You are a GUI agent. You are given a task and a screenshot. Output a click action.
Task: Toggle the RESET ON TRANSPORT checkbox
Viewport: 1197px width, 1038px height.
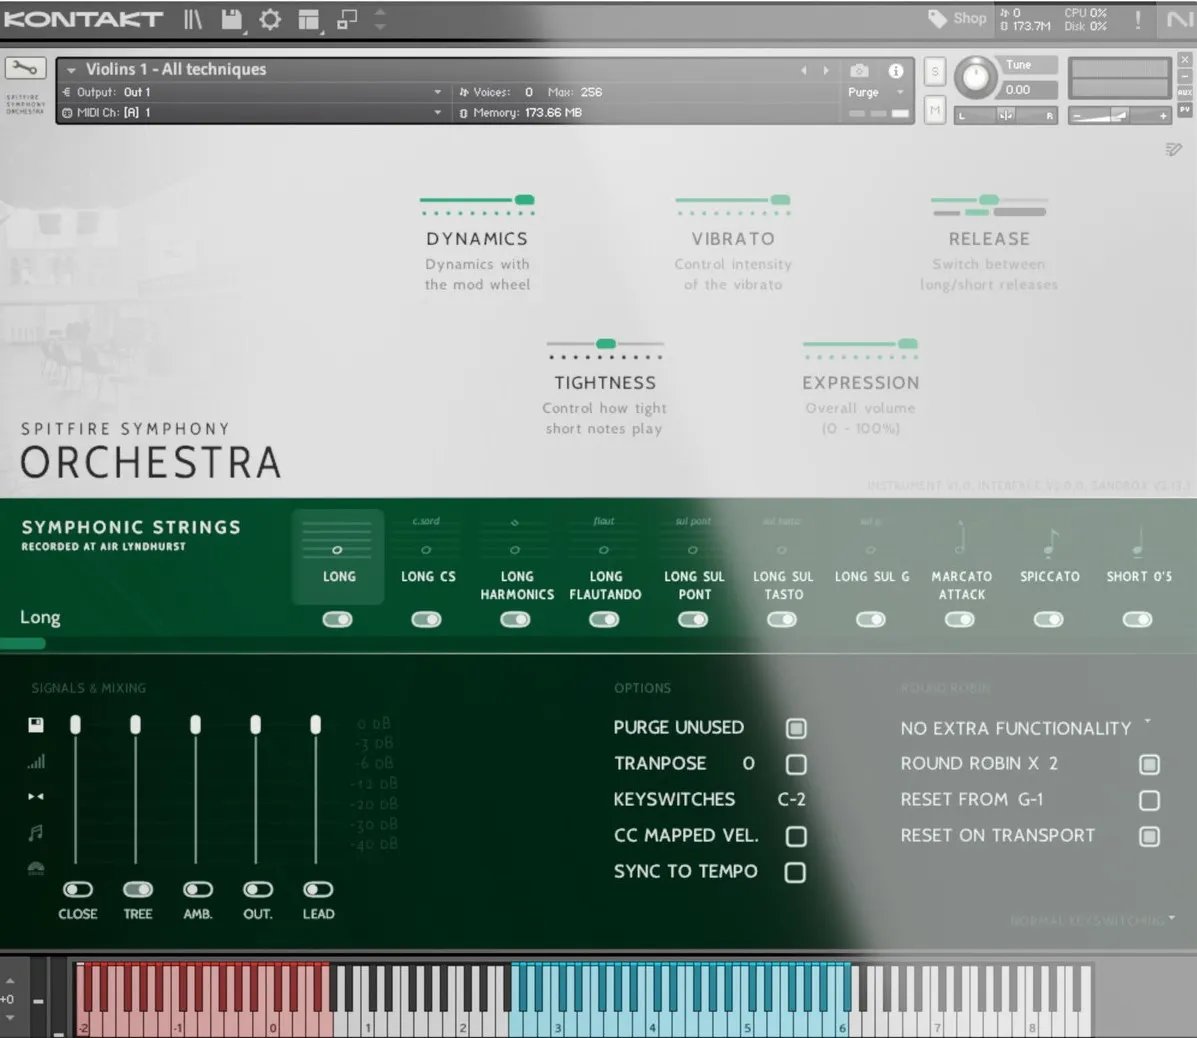click(1149, 837)
